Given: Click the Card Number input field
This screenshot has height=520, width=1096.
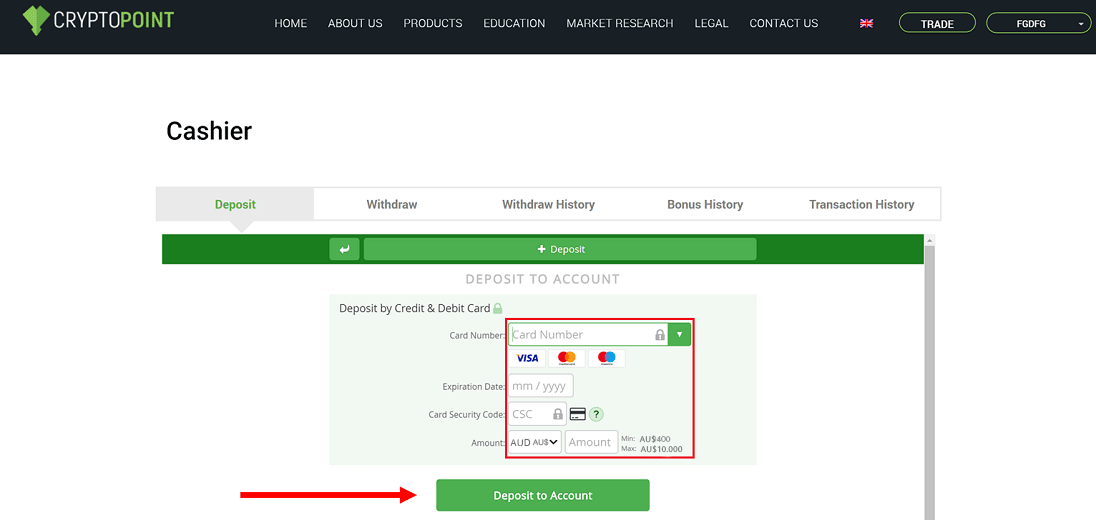Looking at the screenshot, I should coord(580,334).
